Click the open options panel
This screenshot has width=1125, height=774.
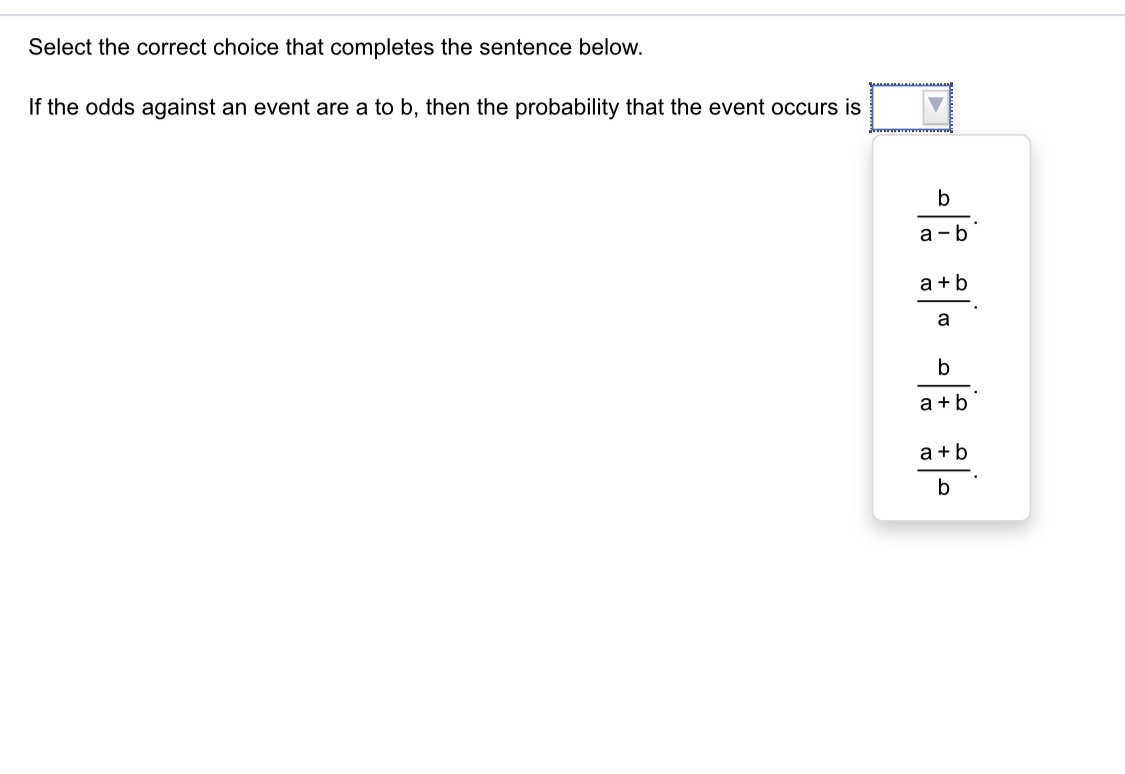coord(950,327)
